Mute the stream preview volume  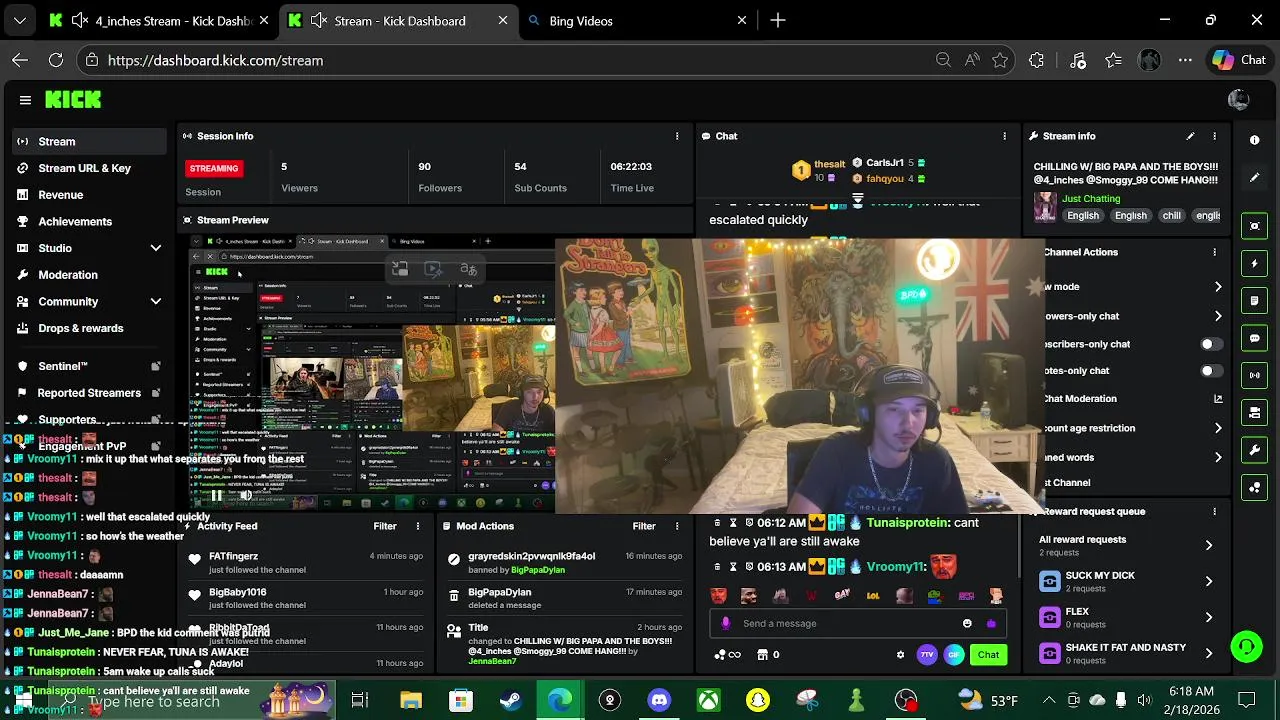point(246,496)
